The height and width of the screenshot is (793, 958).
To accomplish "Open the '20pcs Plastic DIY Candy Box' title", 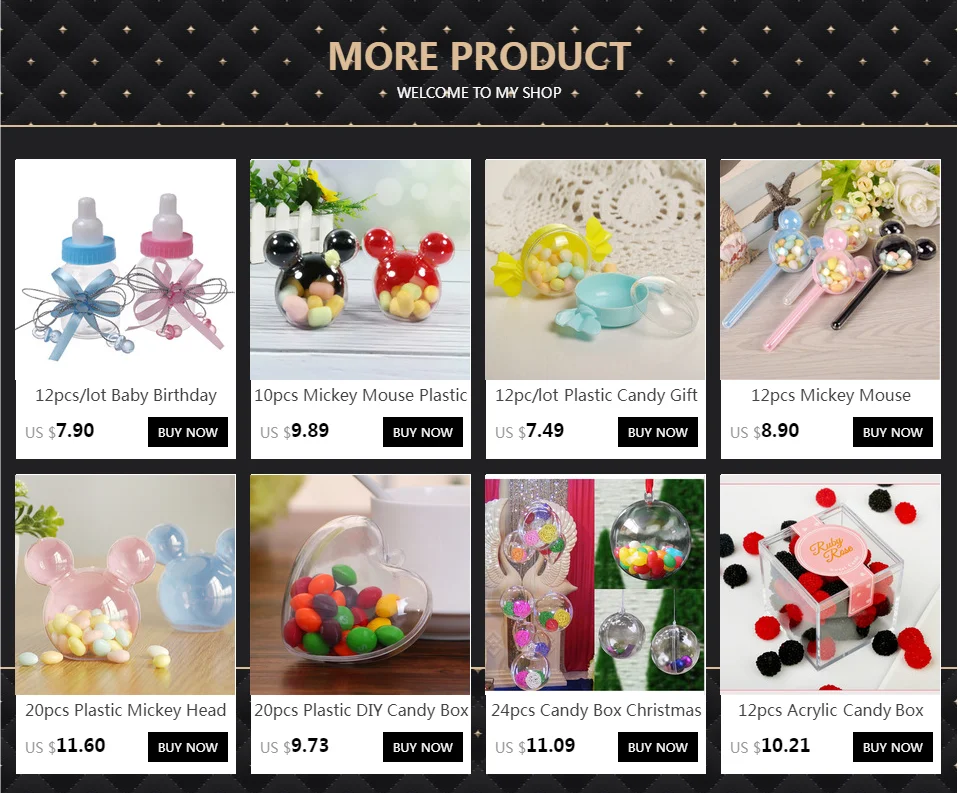I will pyautogui.click(x=361, y=710).
